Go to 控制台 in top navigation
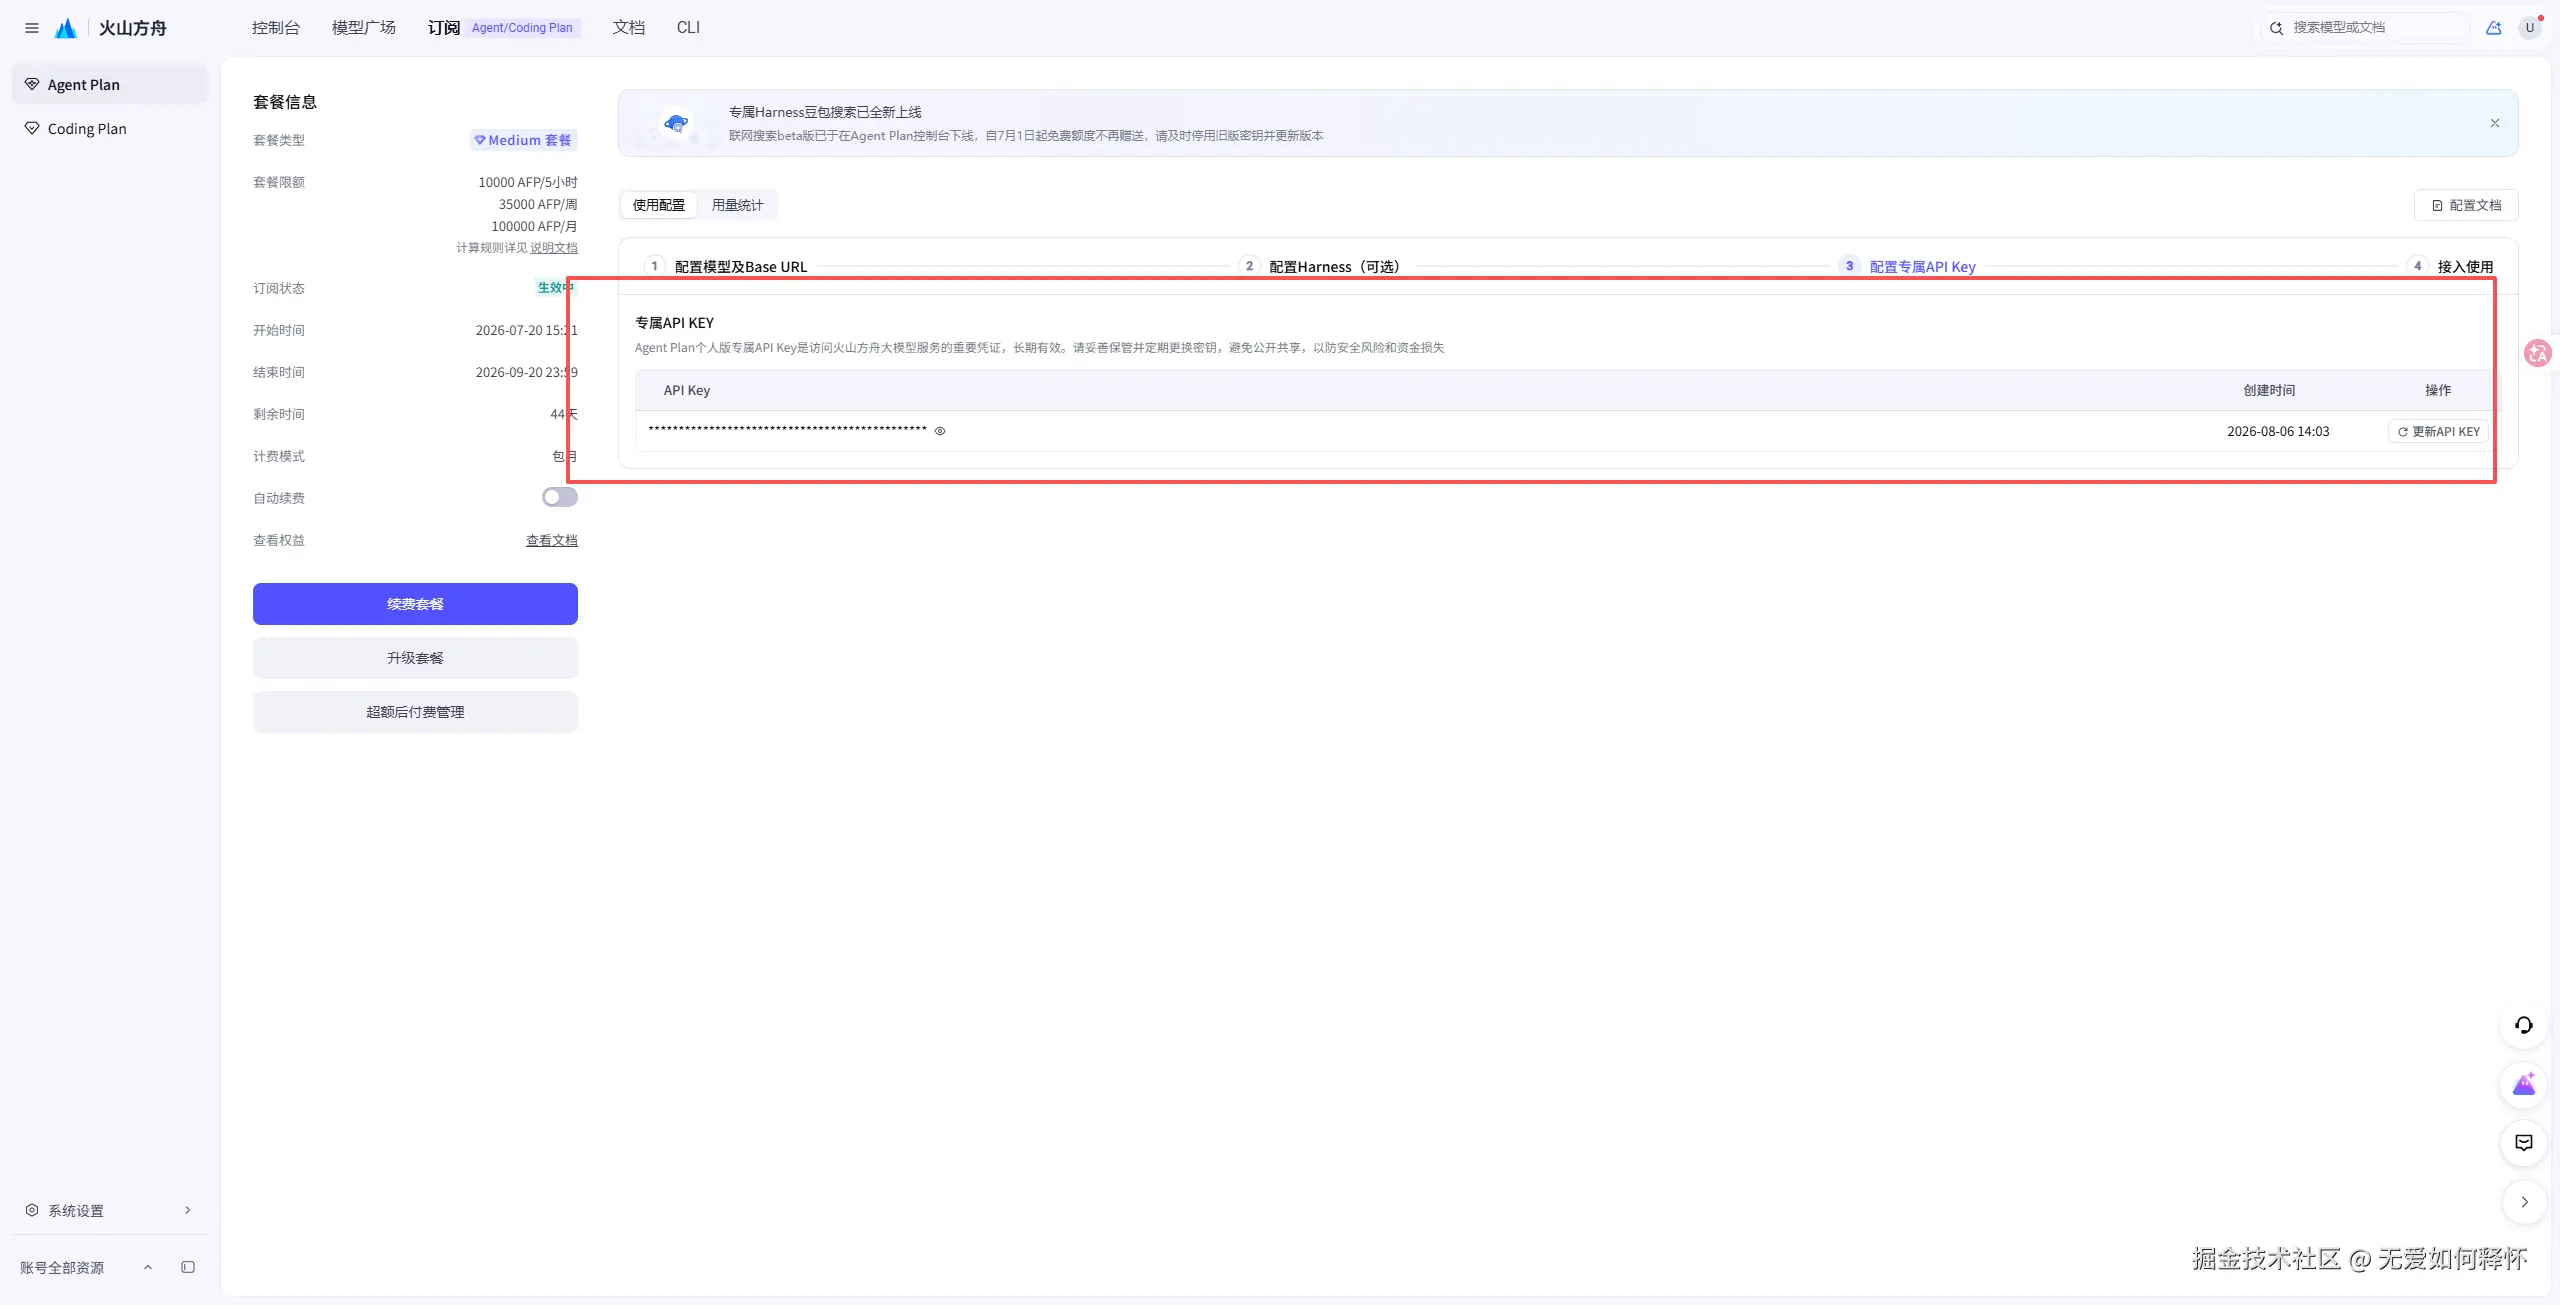 click(x=276, y=28)
